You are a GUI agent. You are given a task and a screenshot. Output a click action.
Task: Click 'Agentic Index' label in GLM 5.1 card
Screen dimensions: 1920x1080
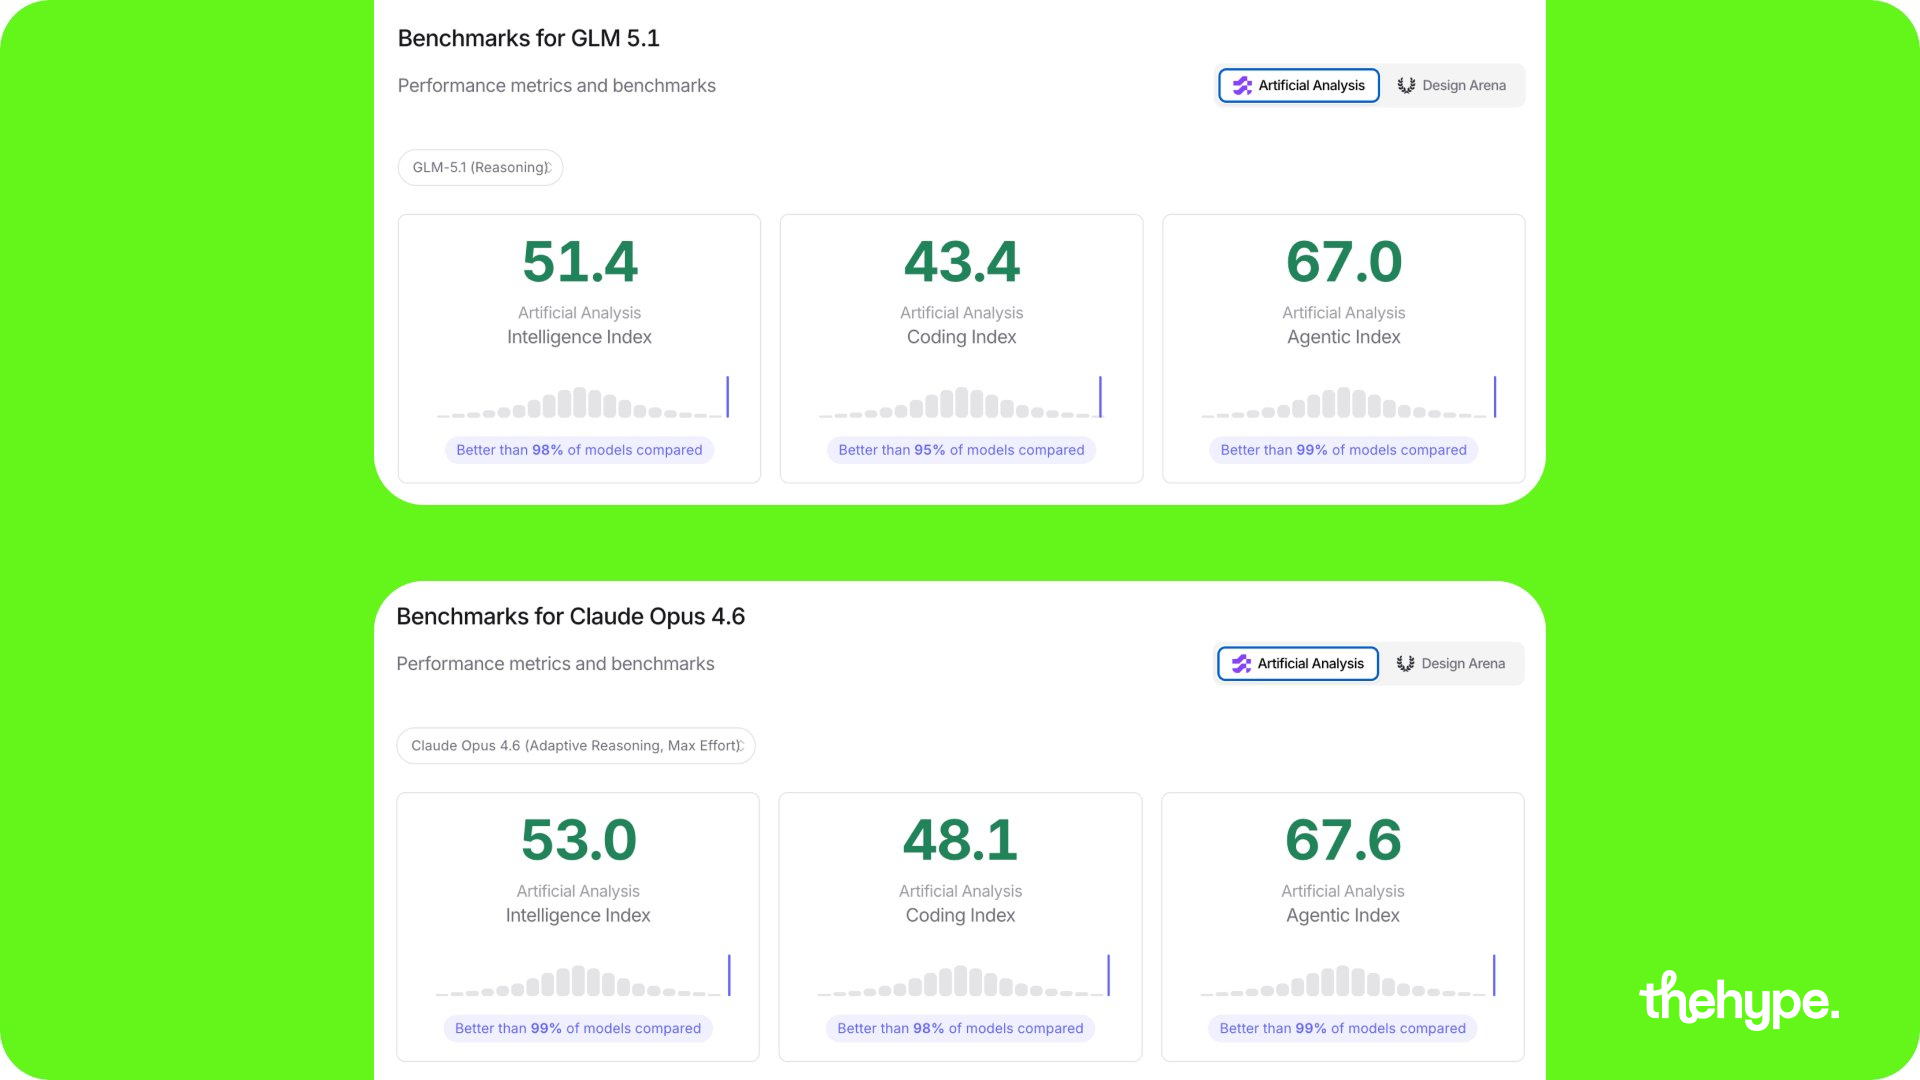[x=1343, y=337]
